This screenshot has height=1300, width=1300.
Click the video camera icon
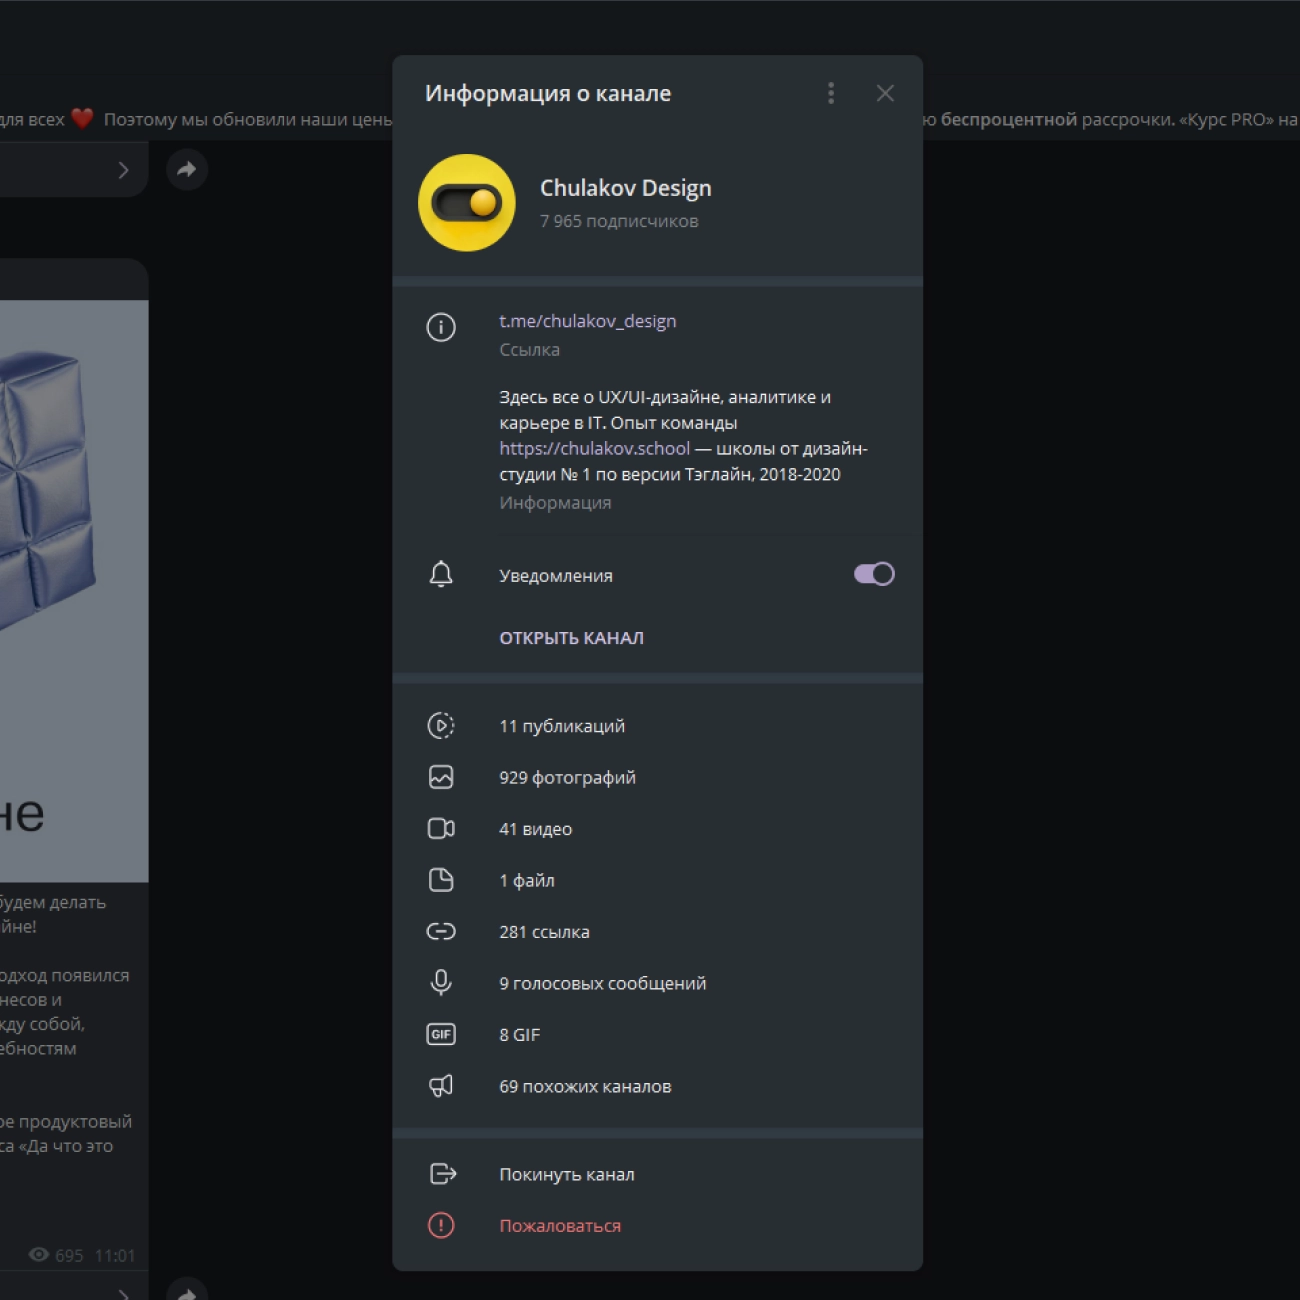441,829
